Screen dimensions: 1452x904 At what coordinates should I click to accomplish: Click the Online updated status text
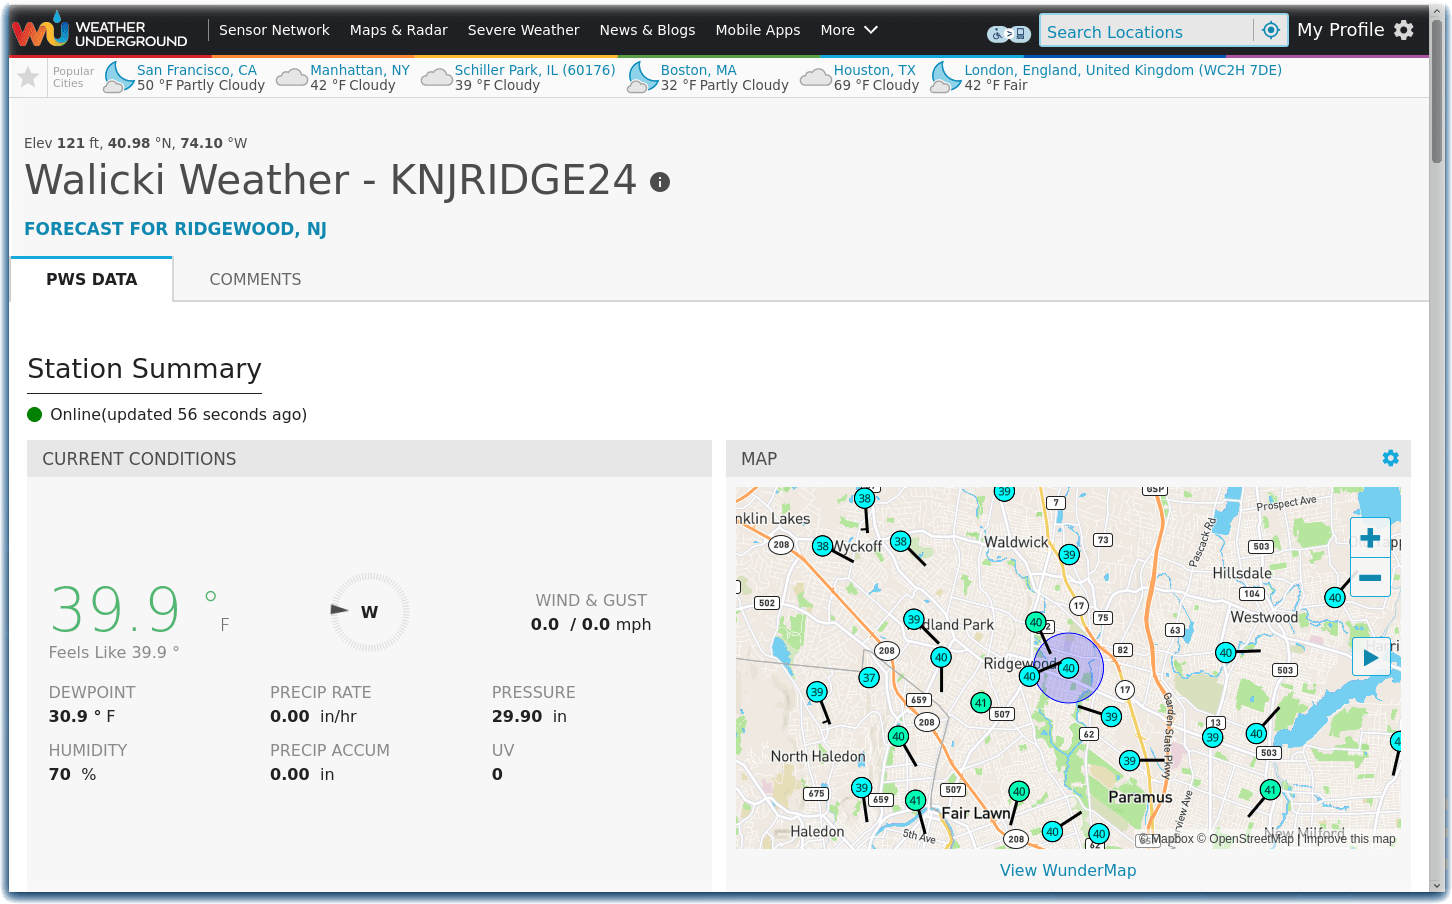click(179, 414)
